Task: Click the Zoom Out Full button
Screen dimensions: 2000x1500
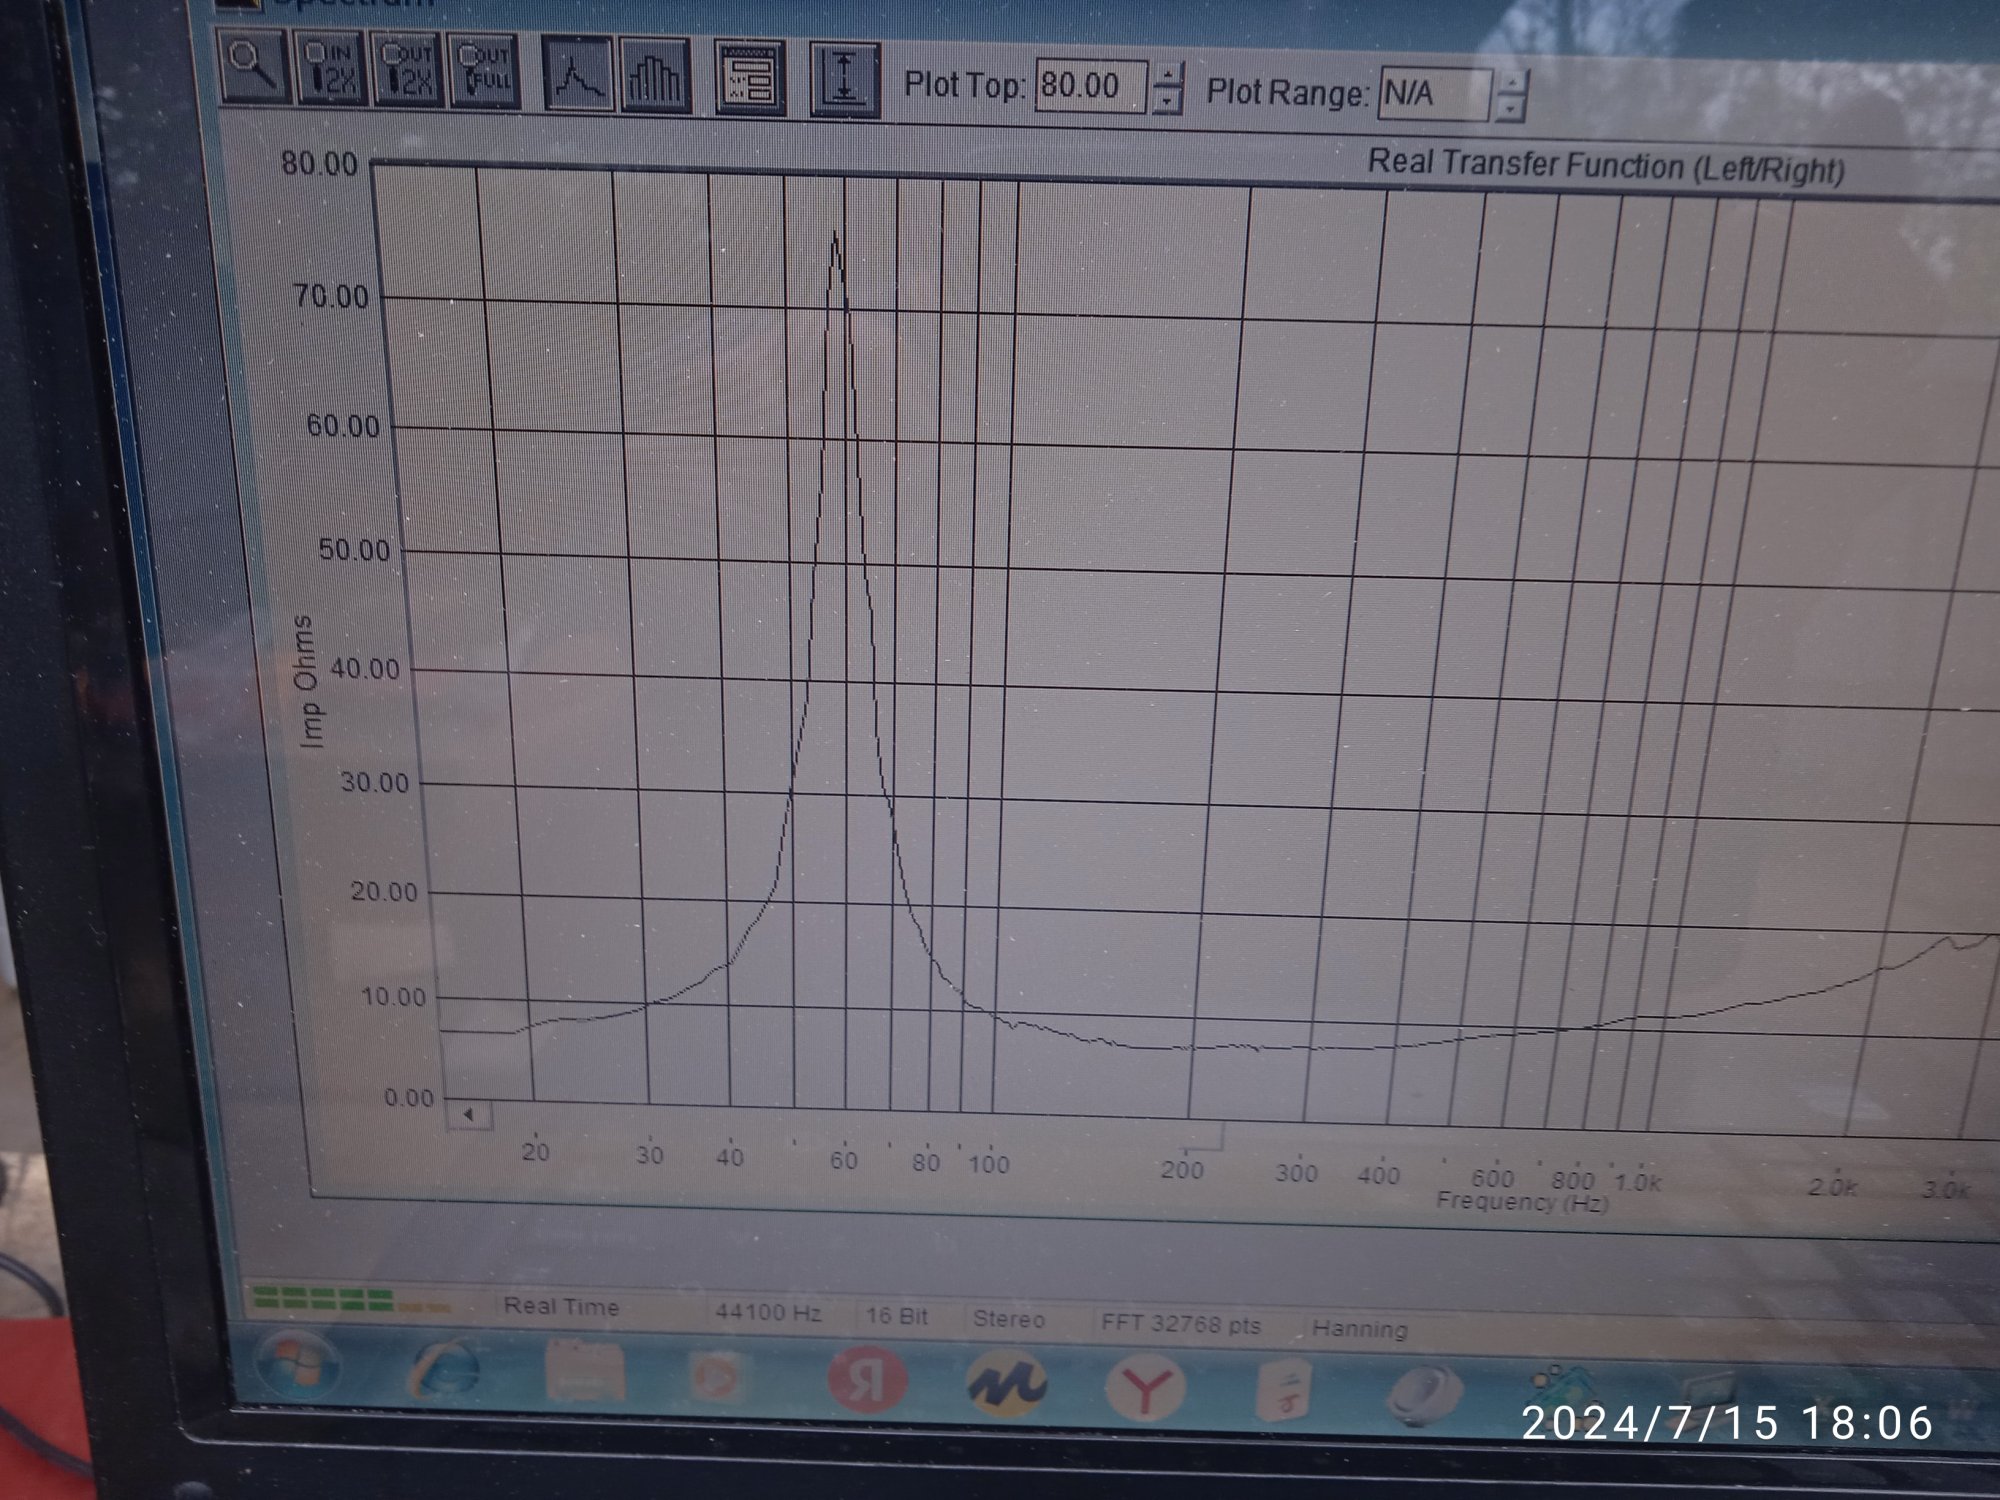Action: tap(484, 71)
